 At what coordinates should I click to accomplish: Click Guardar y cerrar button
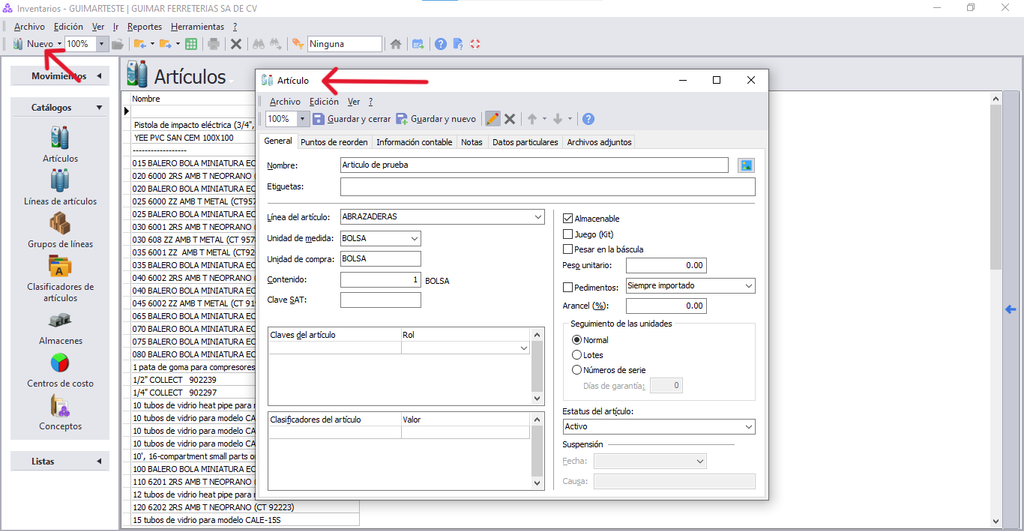351,119
